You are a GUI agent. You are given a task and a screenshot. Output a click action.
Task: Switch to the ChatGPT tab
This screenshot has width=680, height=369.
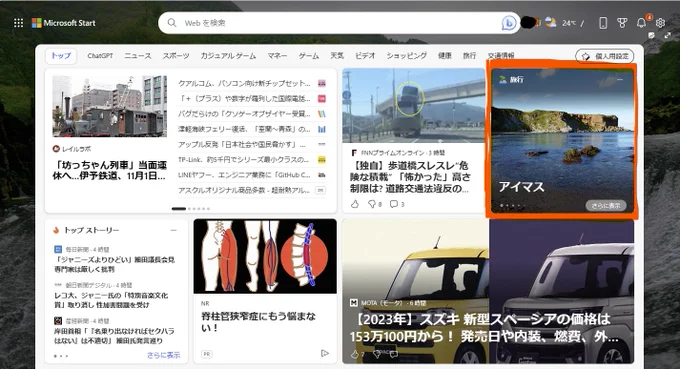(100, 56)
